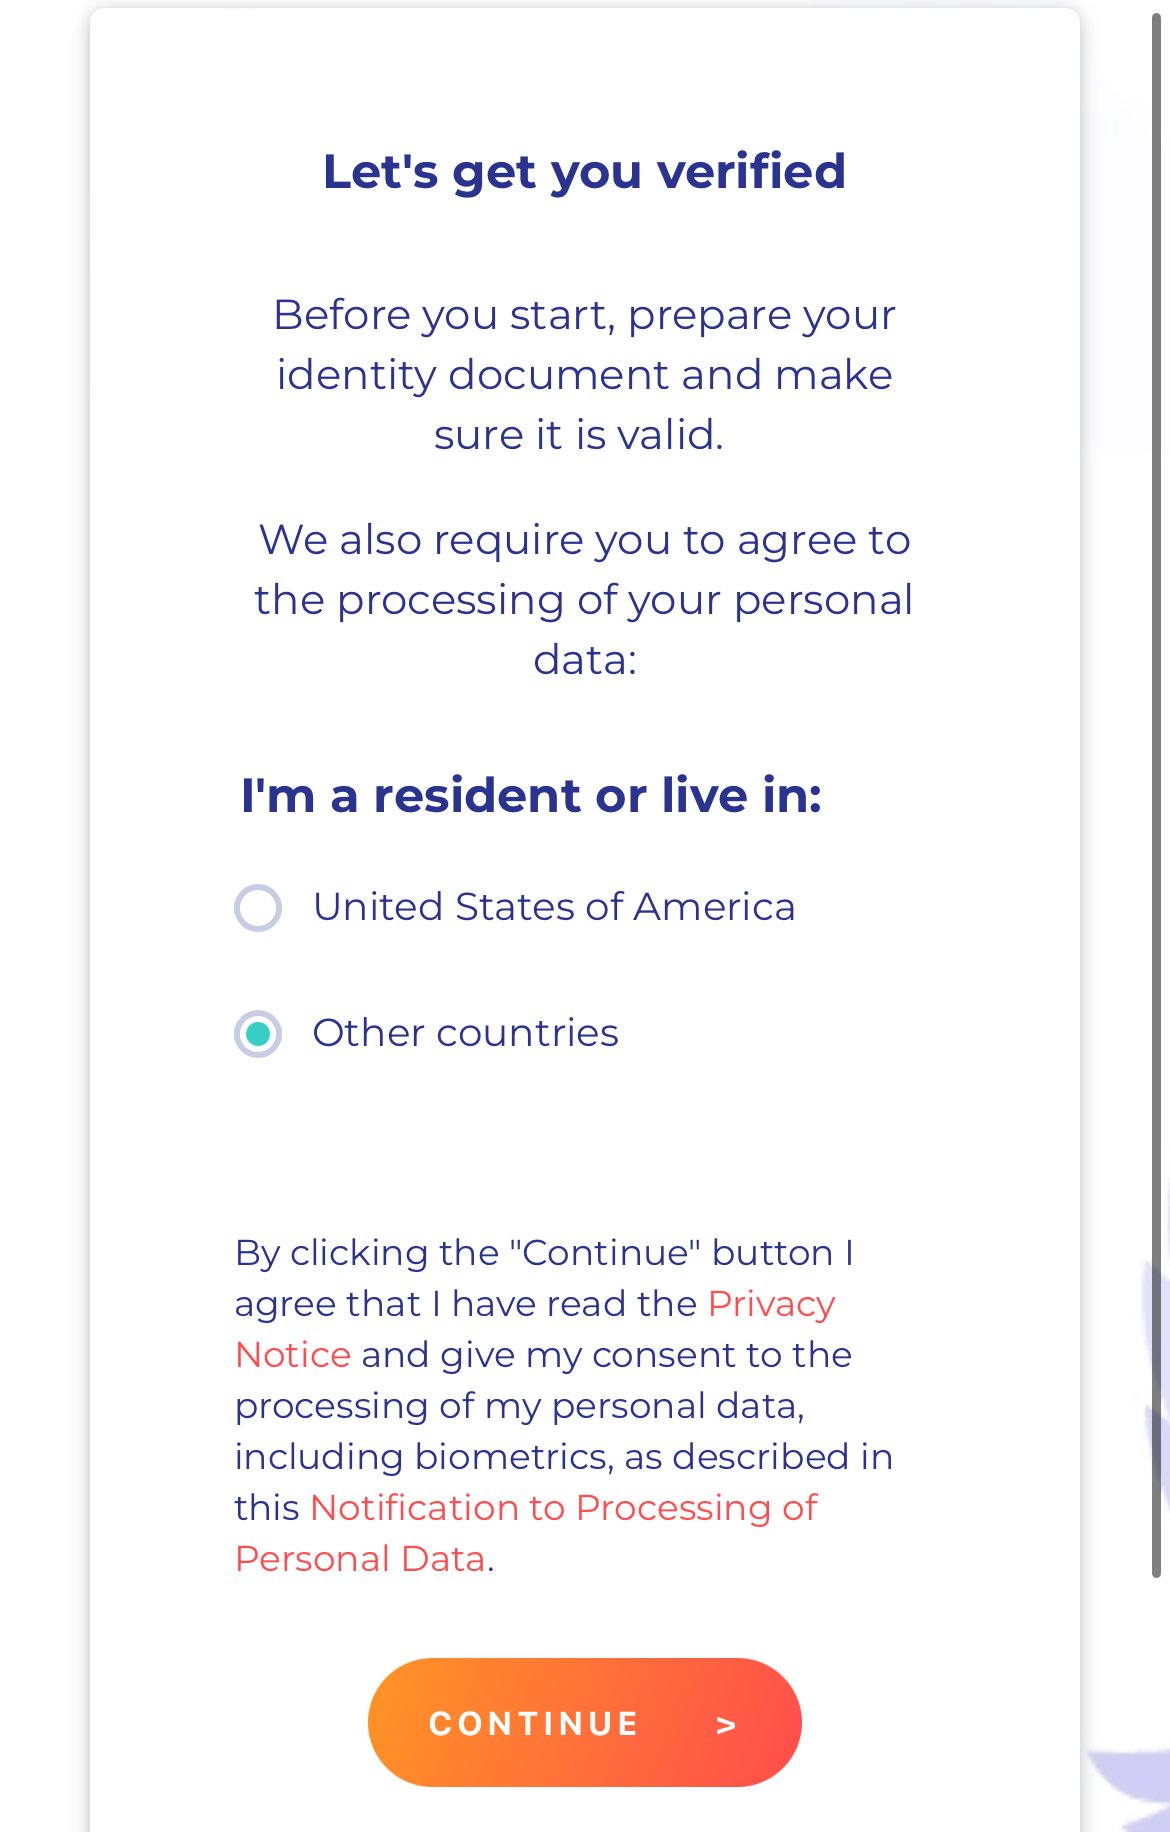Click the "Before you start" paragraph text

(x=584, y=375)
